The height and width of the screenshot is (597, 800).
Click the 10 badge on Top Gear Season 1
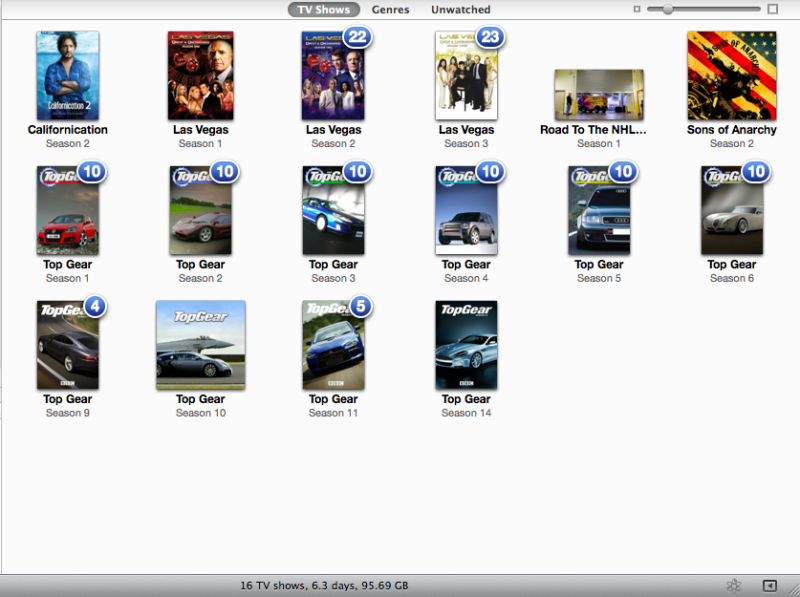click(x=92, y=171)
